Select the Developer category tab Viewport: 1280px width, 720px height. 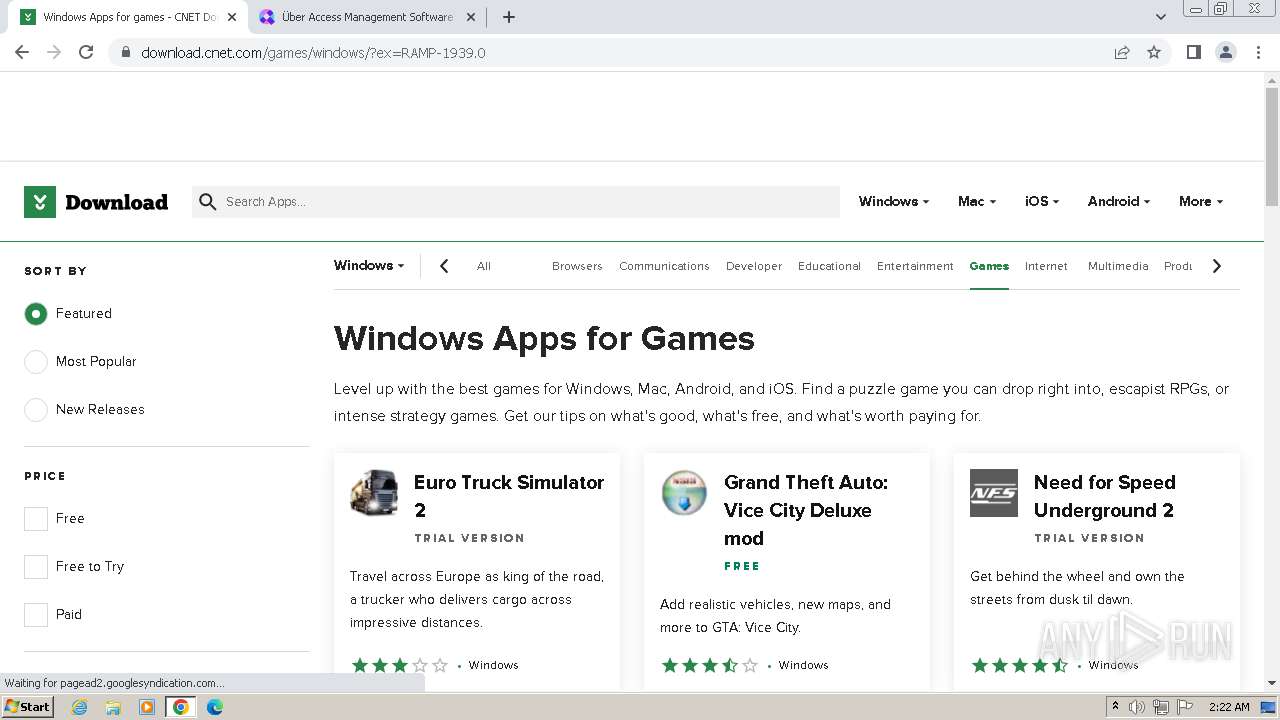tap(754, 266)
